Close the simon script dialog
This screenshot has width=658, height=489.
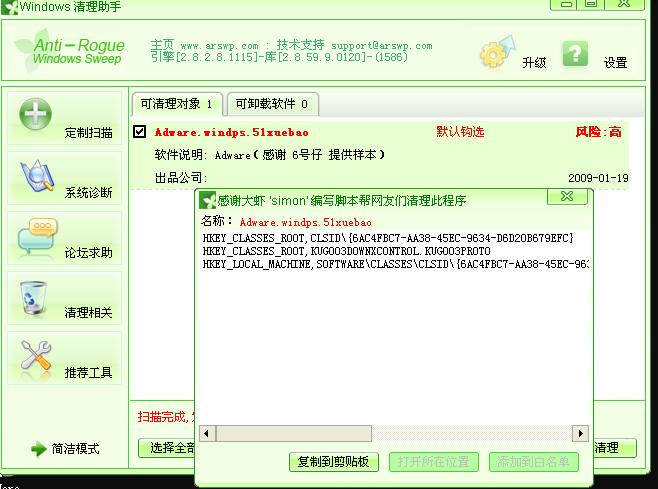click(567, 196)
